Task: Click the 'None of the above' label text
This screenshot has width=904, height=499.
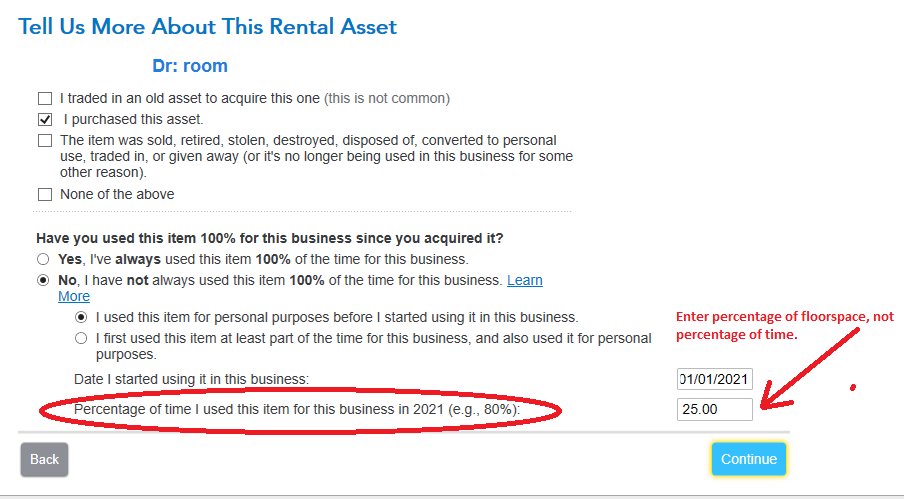Action: pos(117,195)
